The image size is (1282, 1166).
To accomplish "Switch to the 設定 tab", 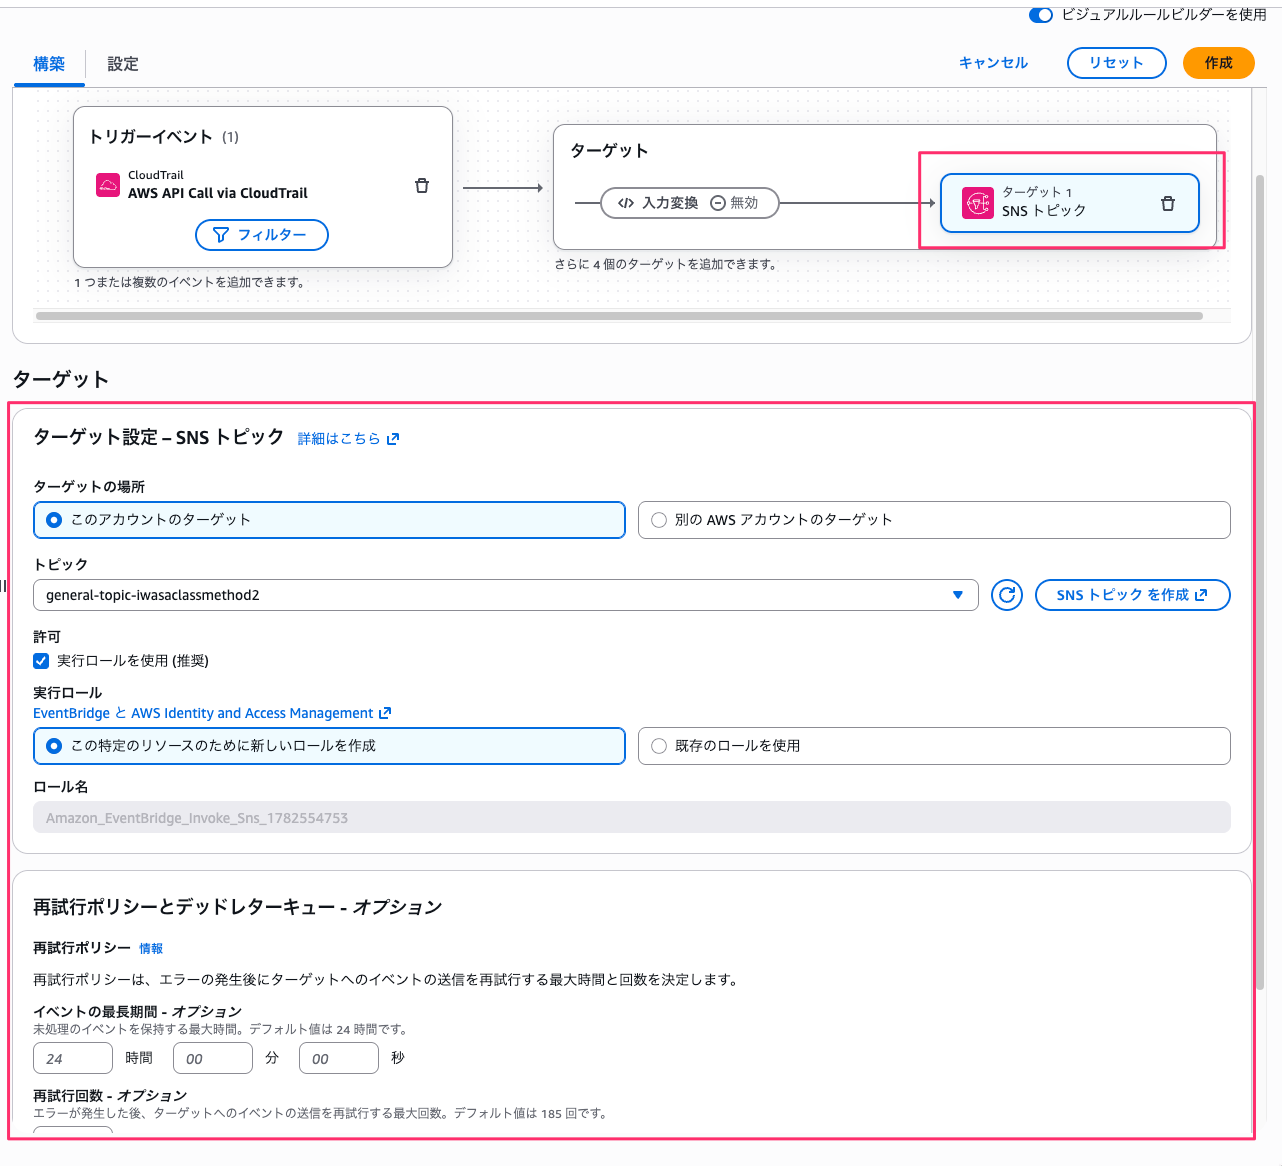I will [x=122, y=63].
